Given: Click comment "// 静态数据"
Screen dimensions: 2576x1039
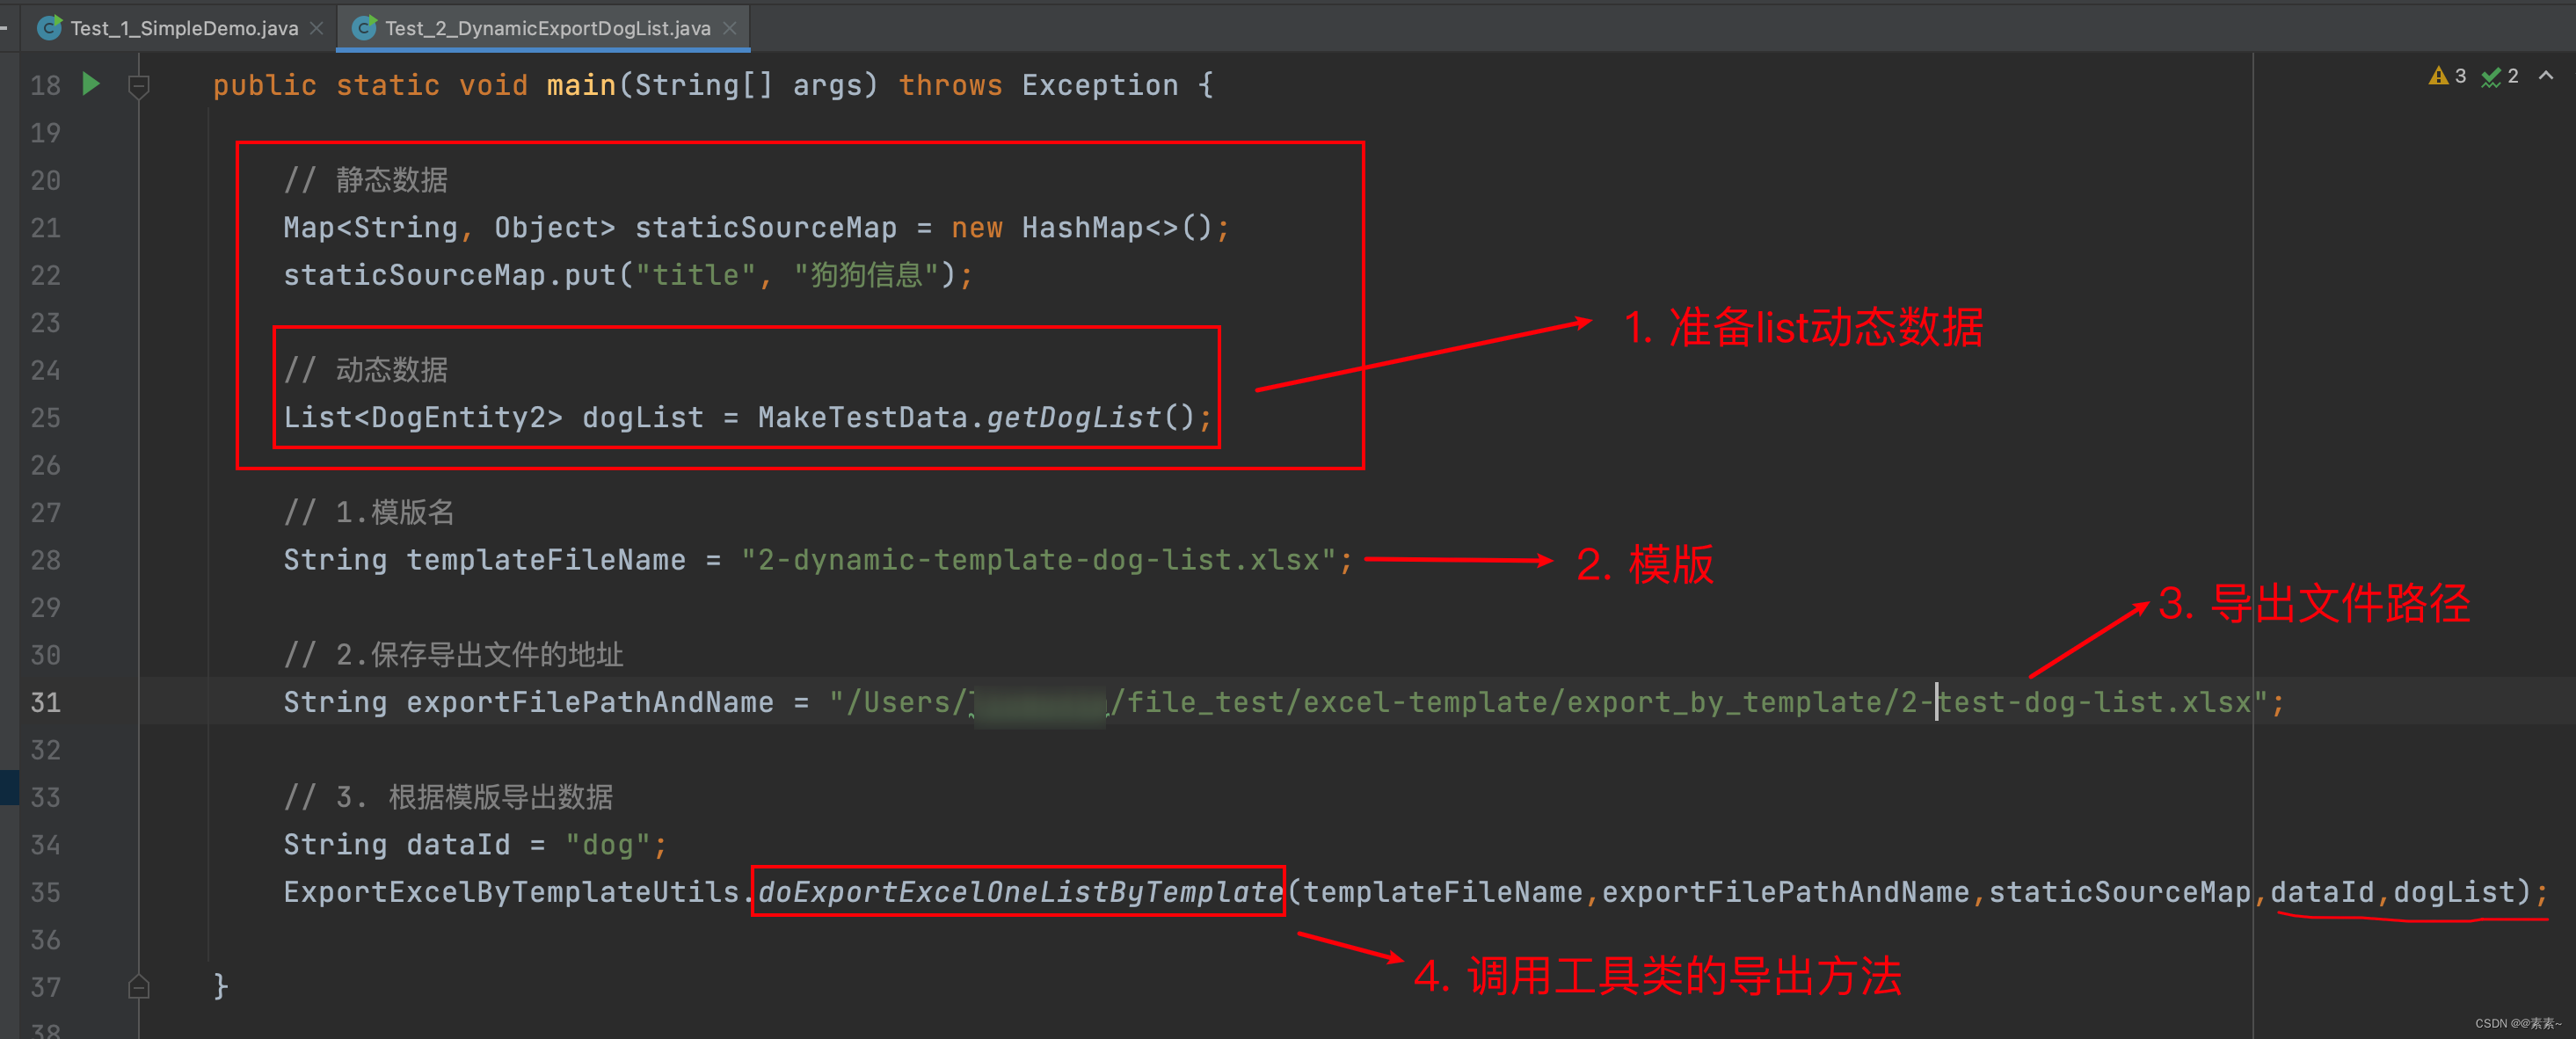Looking at the screenshot, I should pyautogui.click(x=366, y=180).
